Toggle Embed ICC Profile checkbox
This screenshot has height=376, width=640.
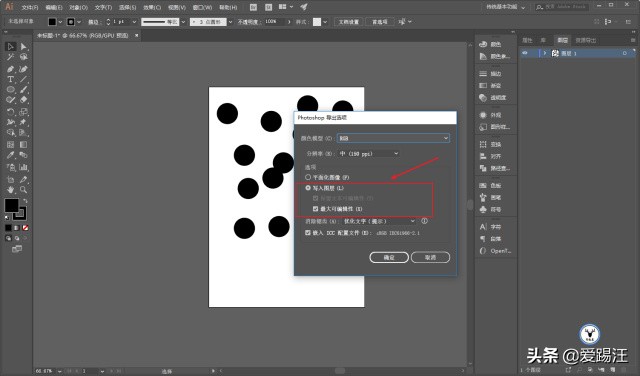308,232
